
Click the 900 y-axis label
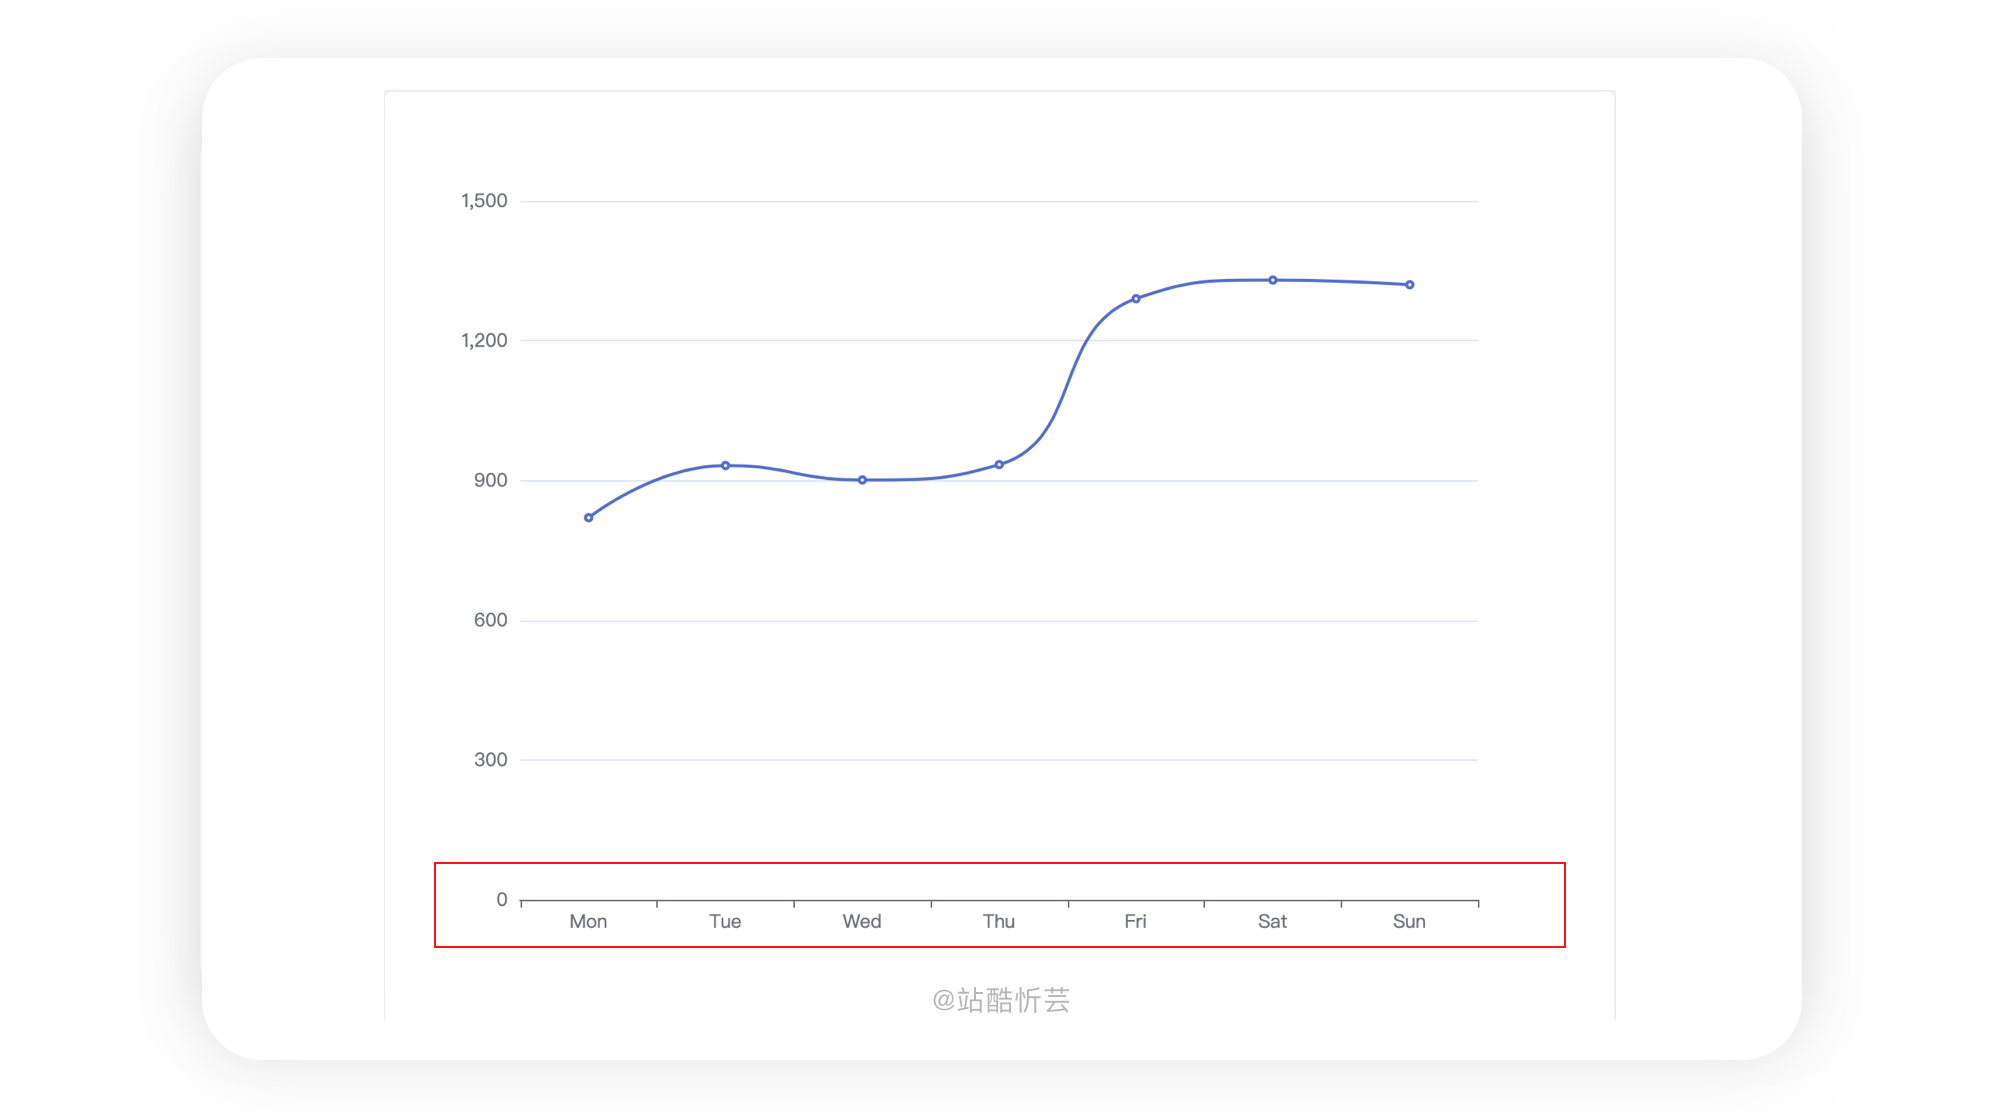[x=490, y=480]
